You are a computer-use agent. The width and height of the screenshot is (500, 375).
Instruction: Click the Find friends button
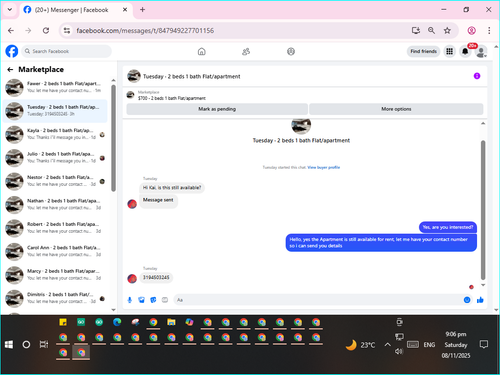click(x=423, y=51)
